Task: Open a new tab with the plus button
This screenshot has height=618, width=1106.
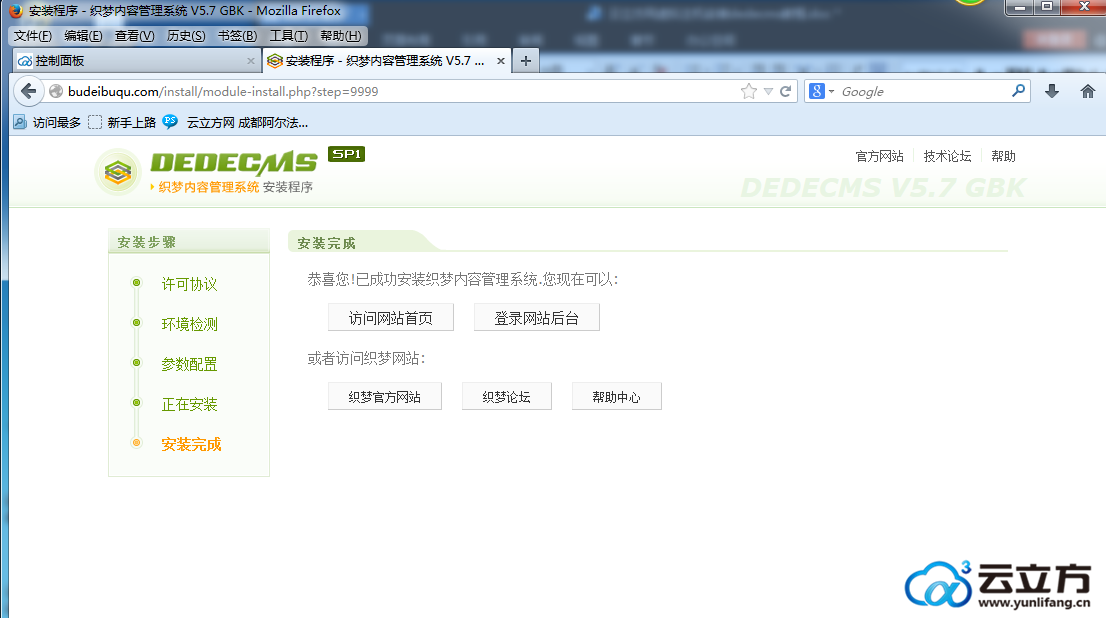Action: click(x=525, y=61)
